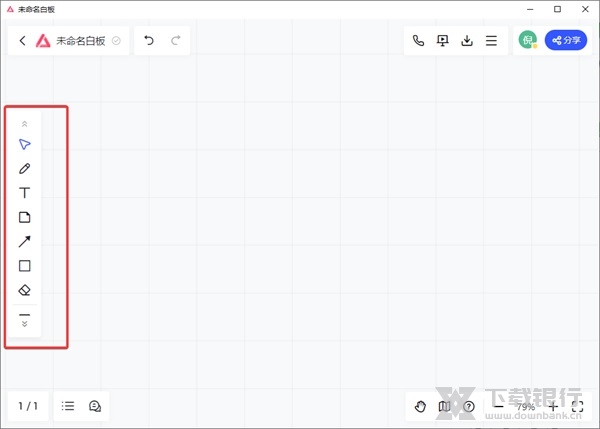
Task: Start a voice call with phone icon
Action: click(x=418, y=41)
